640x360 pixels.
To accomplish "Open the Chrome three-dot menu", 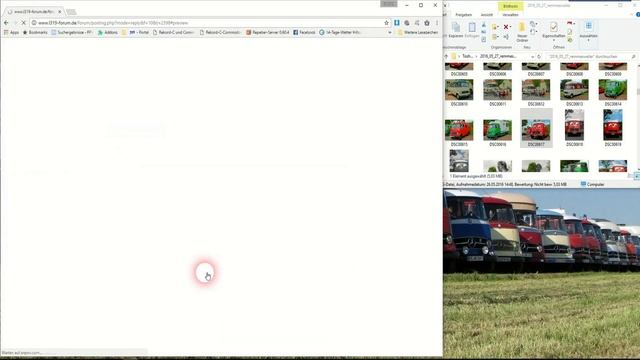I will pyautogui.click(x=437, y=23).
